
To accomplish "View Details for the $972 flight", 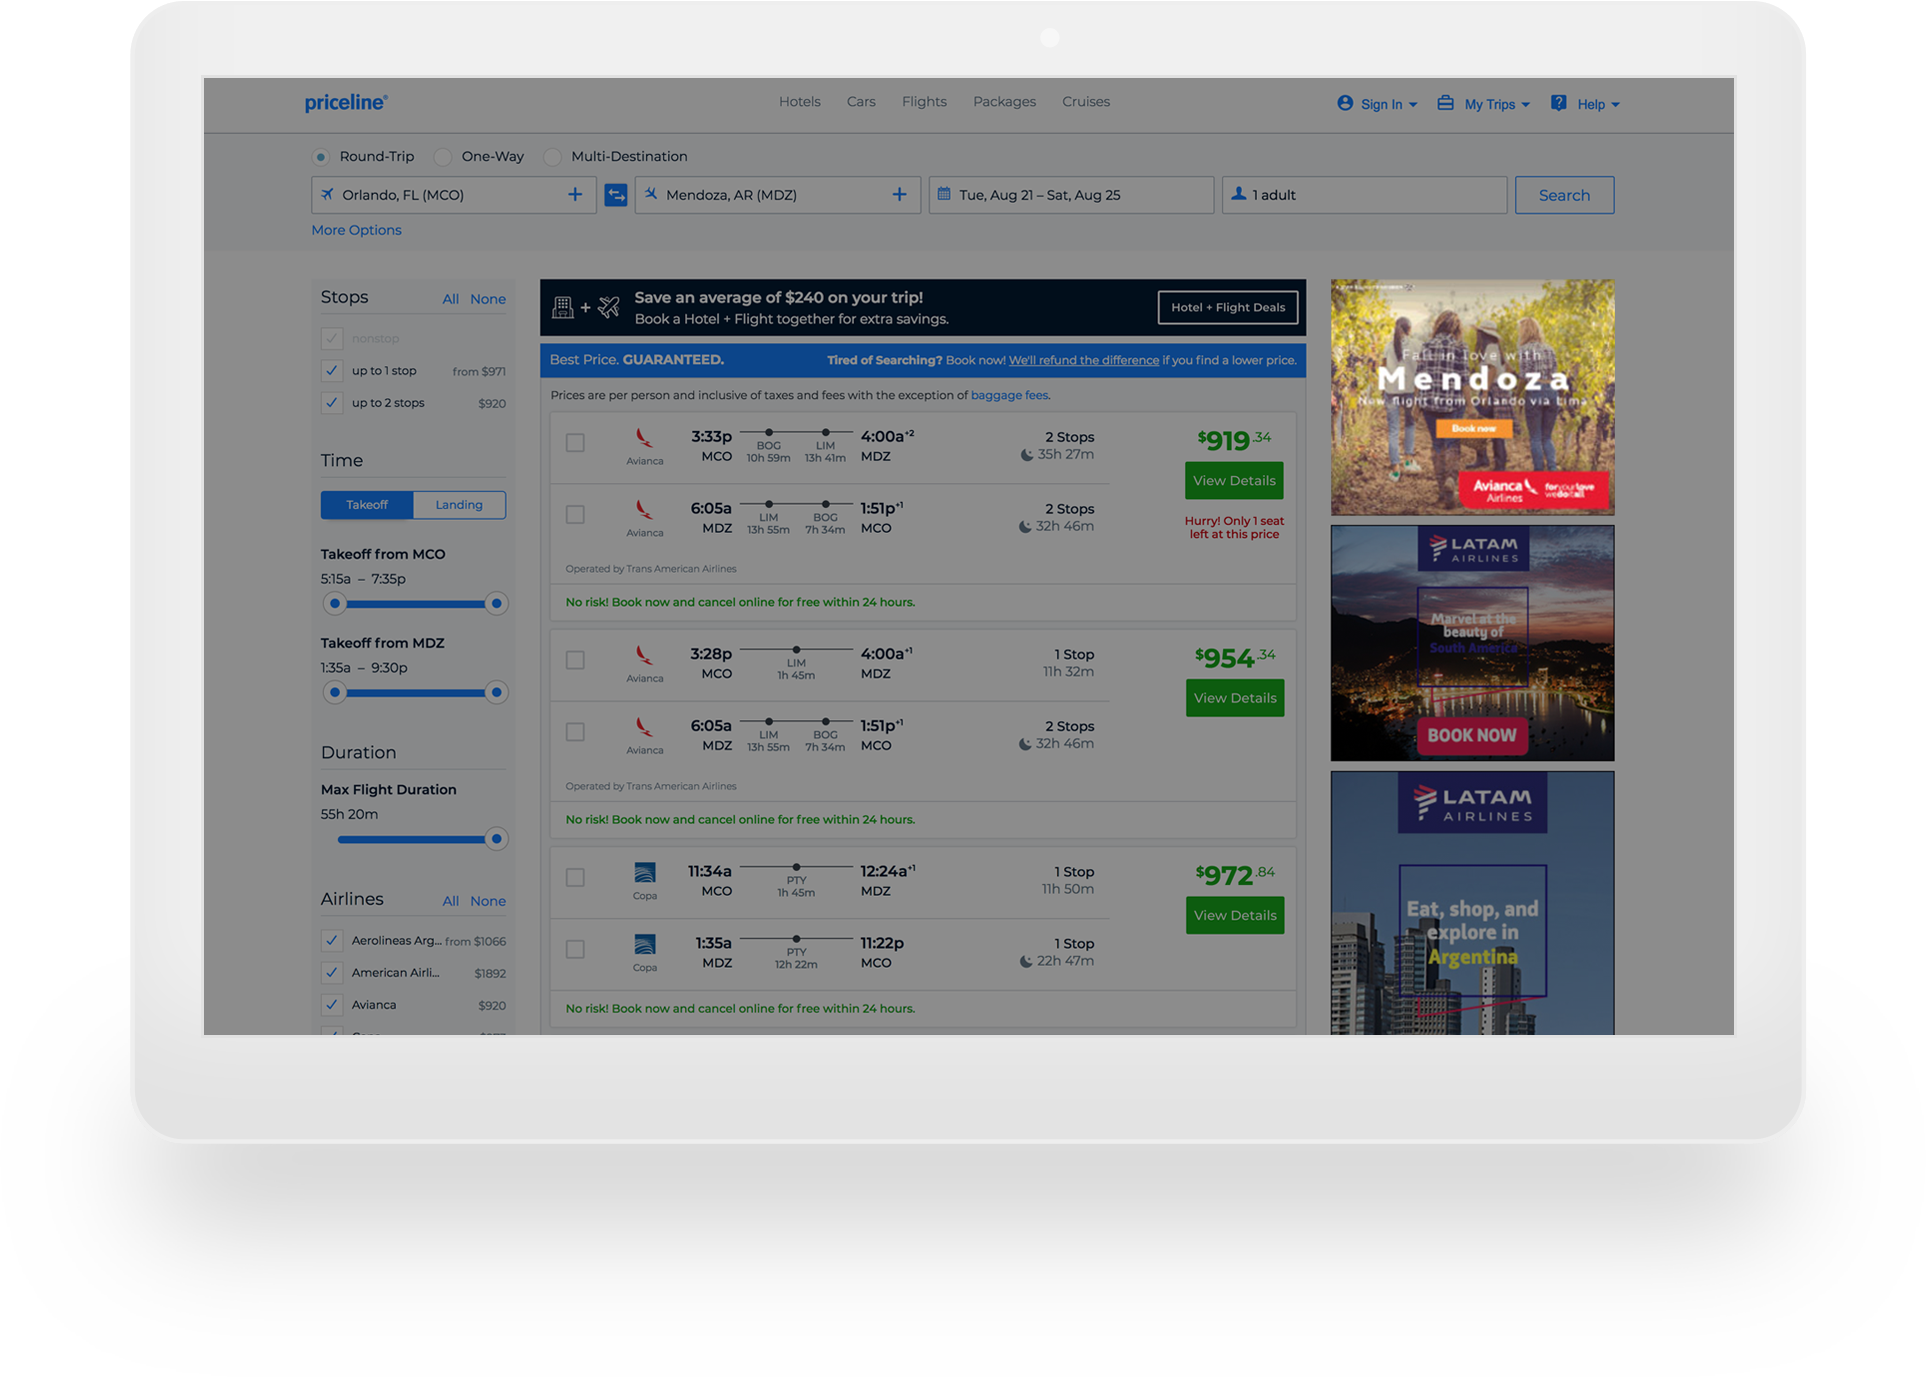I will [x=1235, y=915].
